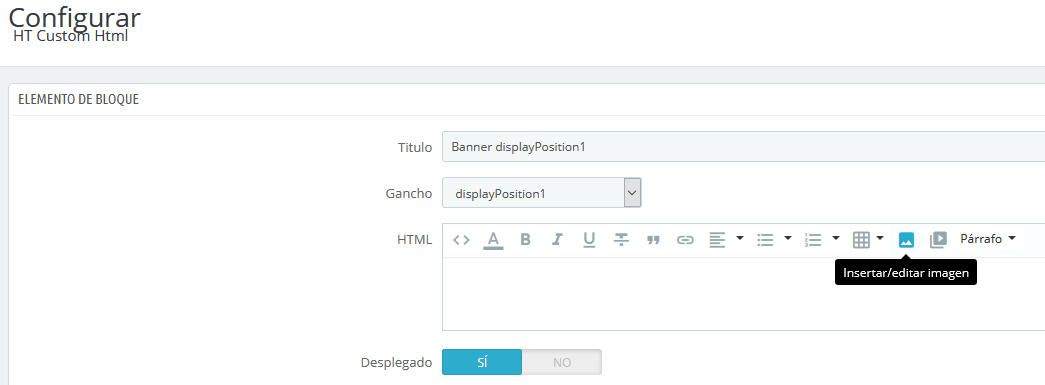Switch Desplegado to NO

click(x=562, y=362)
